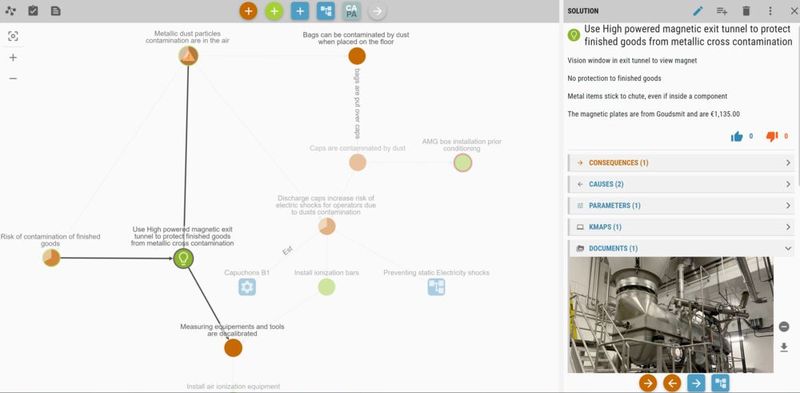The image size is (800, 393).
Task: Click the solution title text in panel
Action: [688, 36]
